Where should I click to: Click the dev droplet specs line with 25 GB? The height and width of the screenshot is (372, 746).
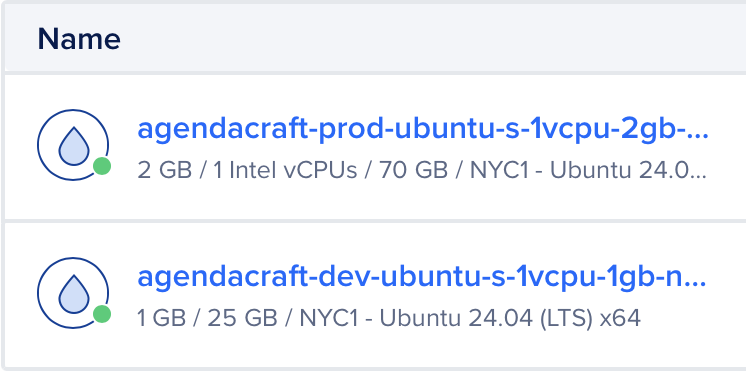coord(389,318)
